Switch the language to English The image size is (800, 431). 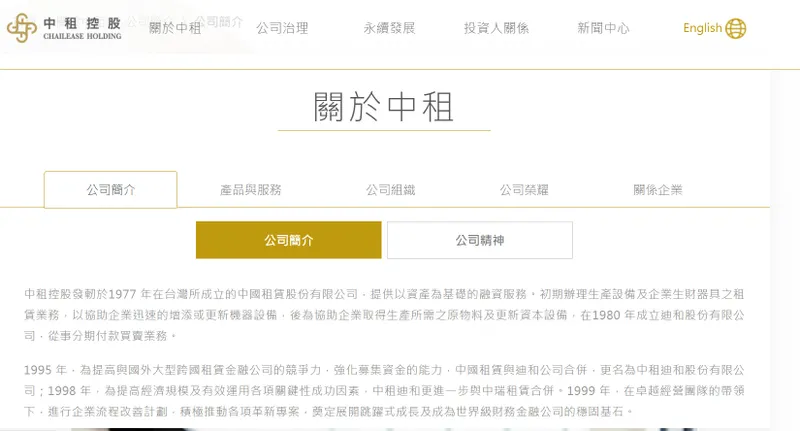point(702,28)
